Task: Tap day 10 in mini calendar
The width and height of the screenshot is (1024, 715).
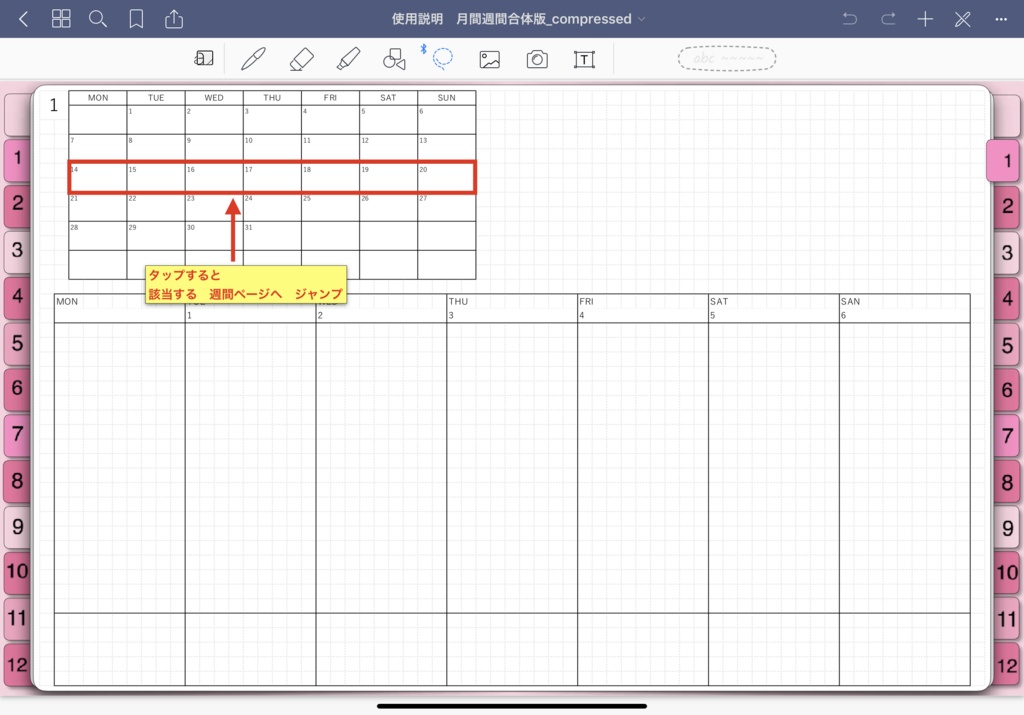Action: 272,149
